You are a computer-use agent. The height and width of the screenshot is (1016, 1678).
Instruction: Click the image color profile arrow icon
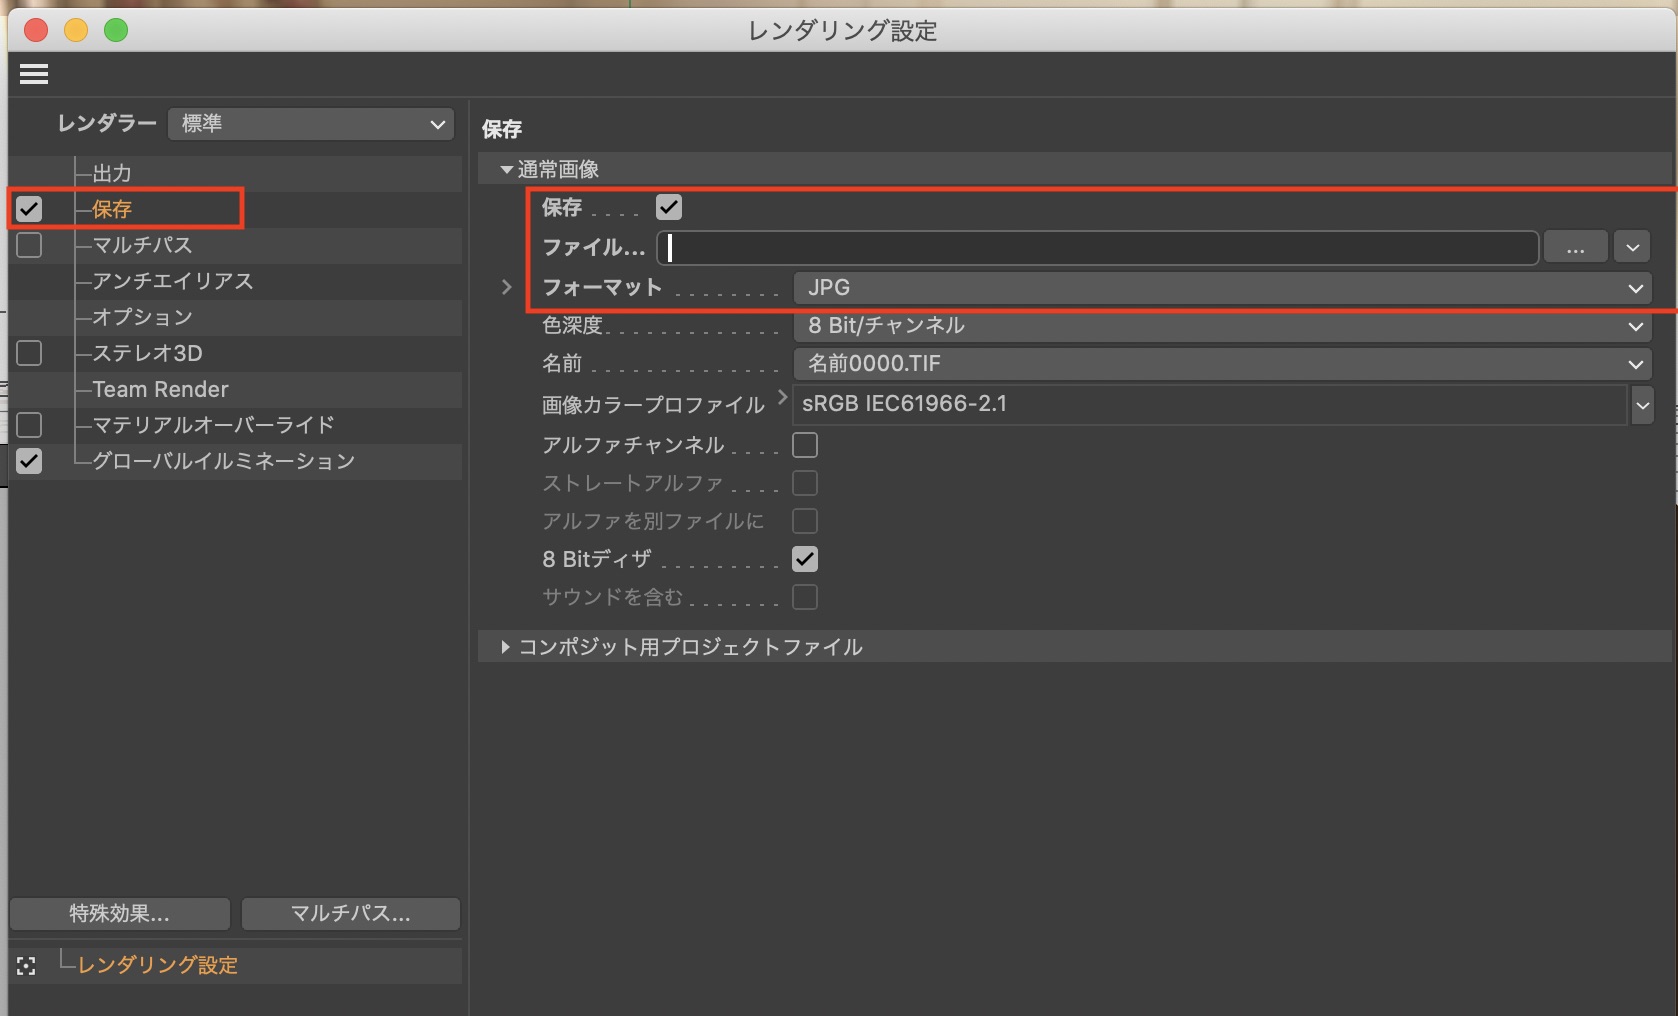click(782, 398)
